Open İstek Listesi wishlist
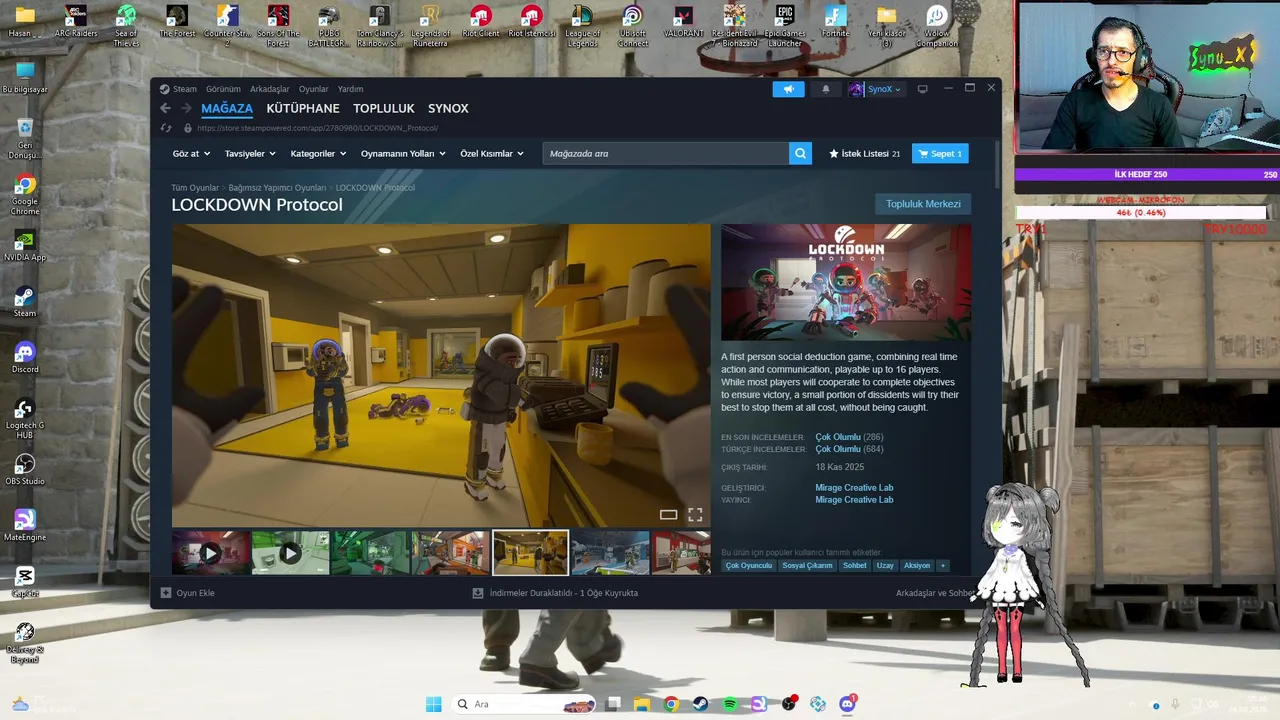This screenshot has width=1280, height=720. [x=864, y=154]
